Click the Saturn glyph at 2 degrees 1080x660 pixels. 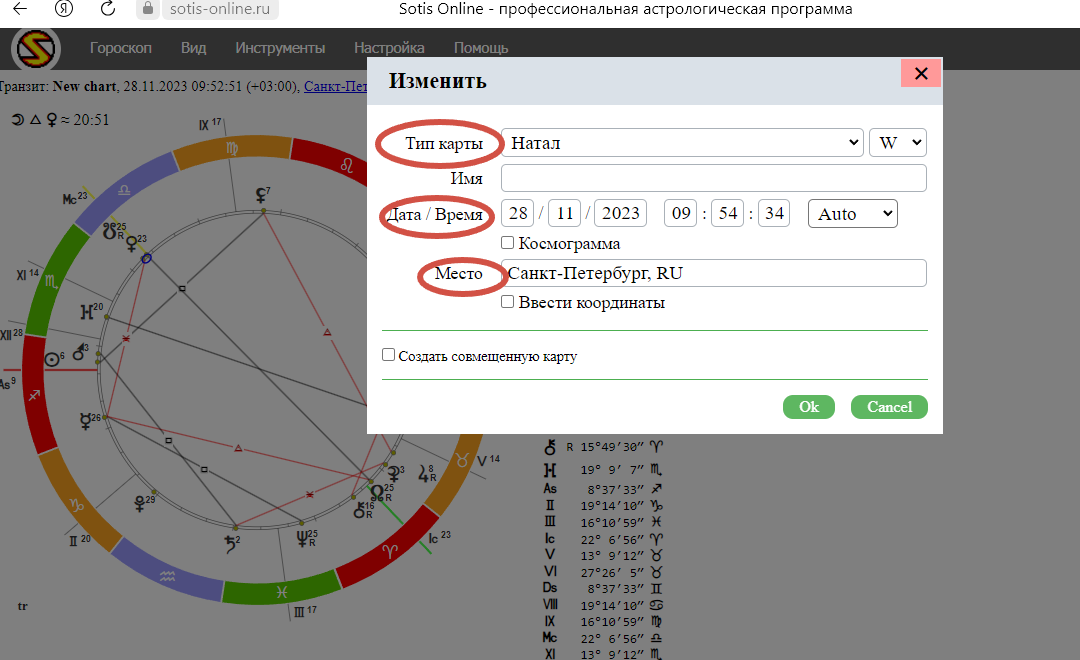pyautogui.click(x=231, y=545)
